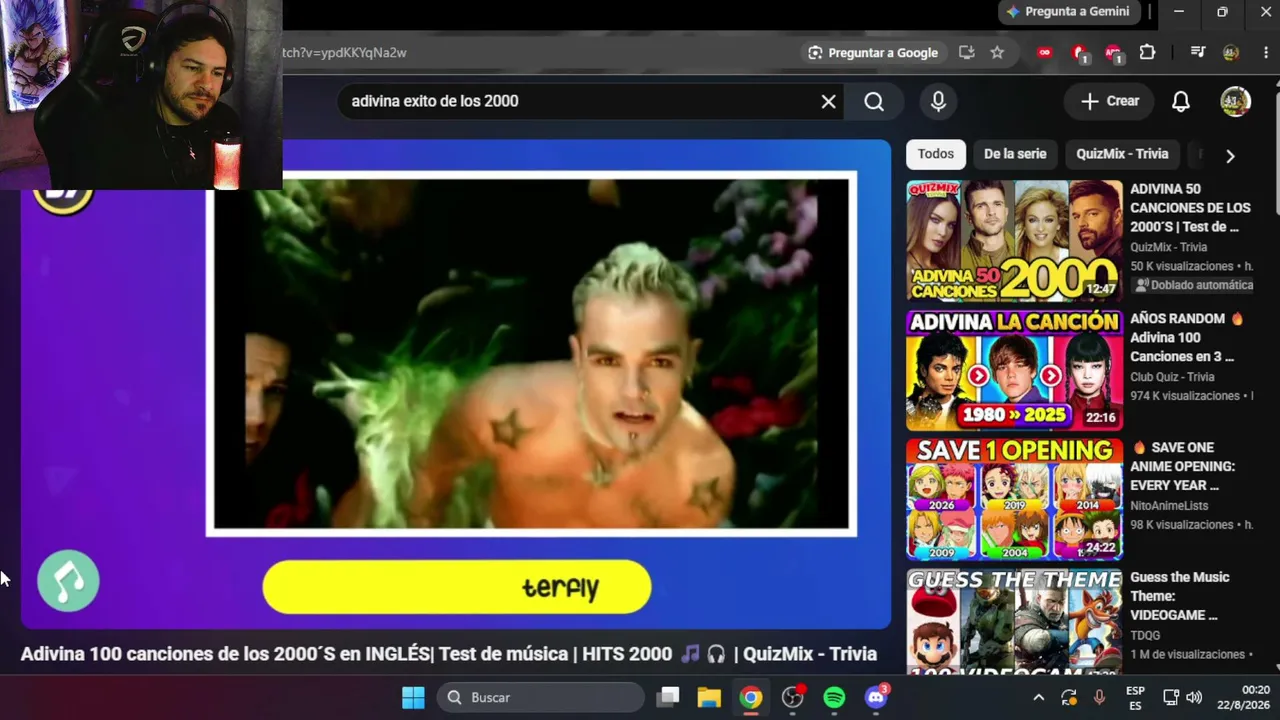Clear the YouTube search box text

828,101
